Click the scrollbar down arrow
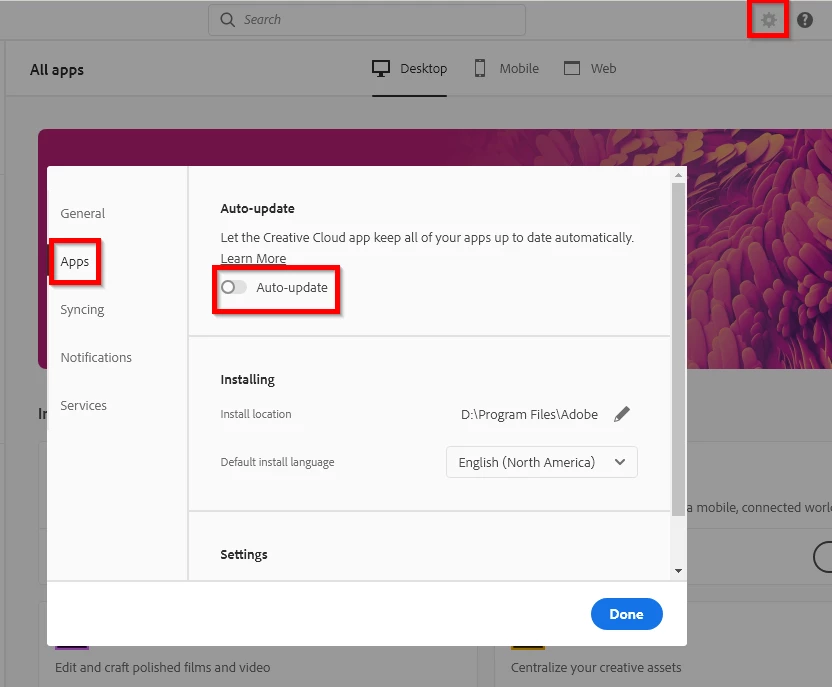The height and width of the screenshot is (687, 832). coord(678,571)
